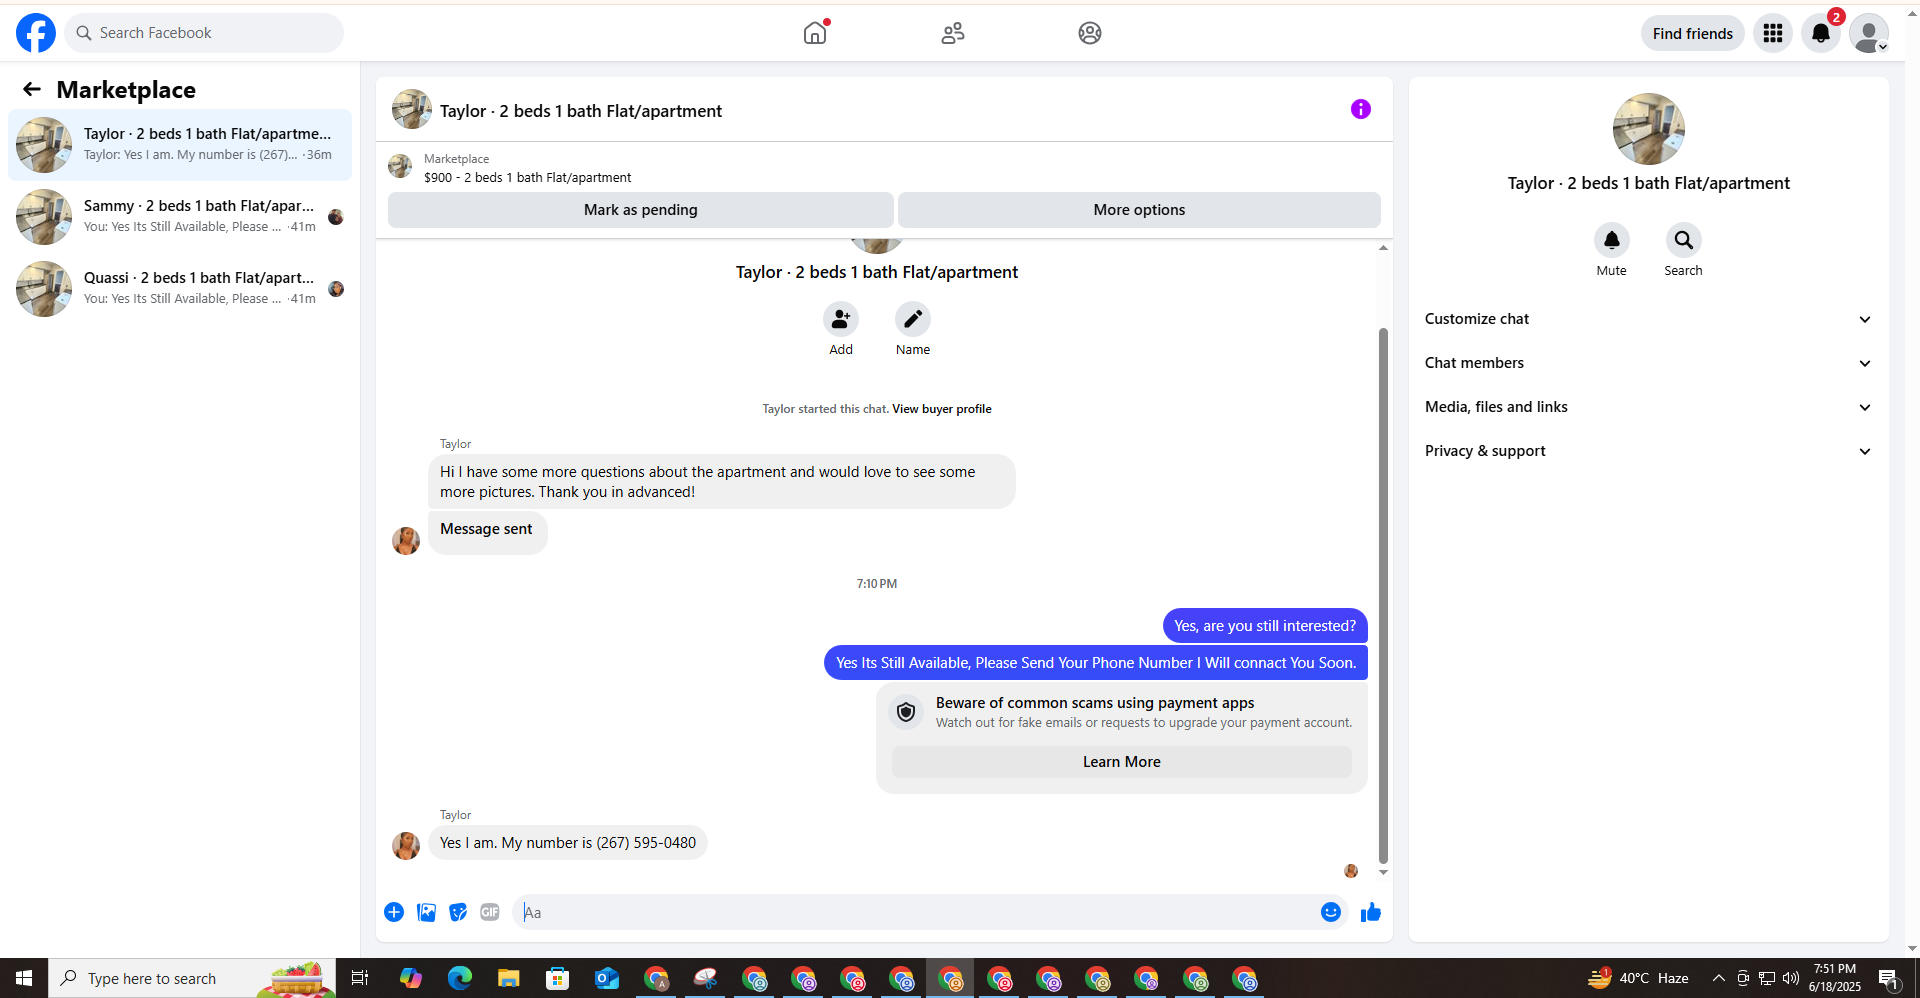Viewport: 1920px width, 998px height.
Task: Click the Facebook logo
Action: tap(36, 33)
